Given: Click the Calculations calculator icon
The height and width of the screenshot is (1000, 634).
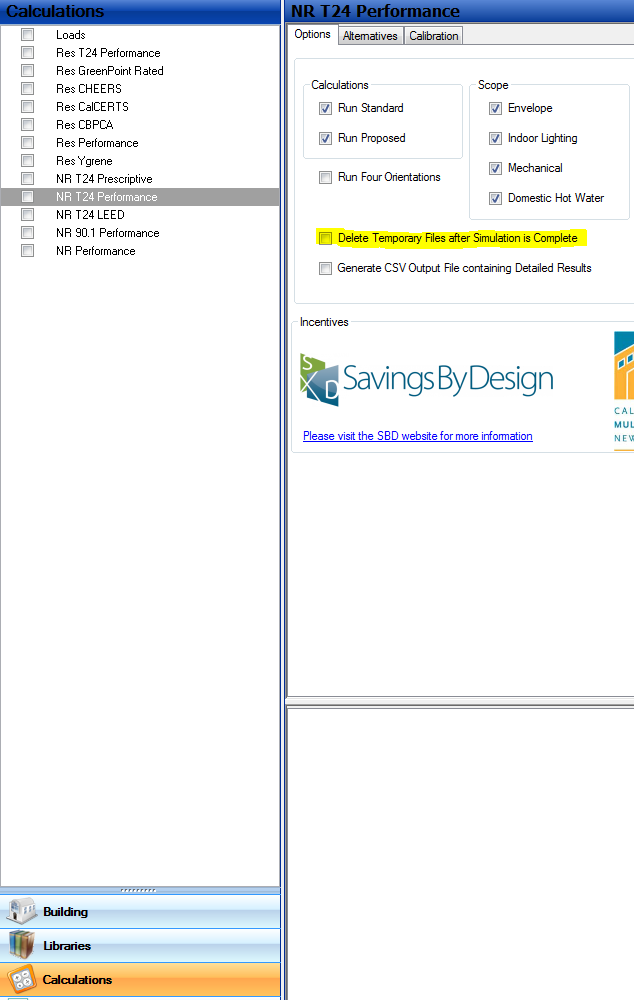Looking at the screenshot, I should pos(21,980).
